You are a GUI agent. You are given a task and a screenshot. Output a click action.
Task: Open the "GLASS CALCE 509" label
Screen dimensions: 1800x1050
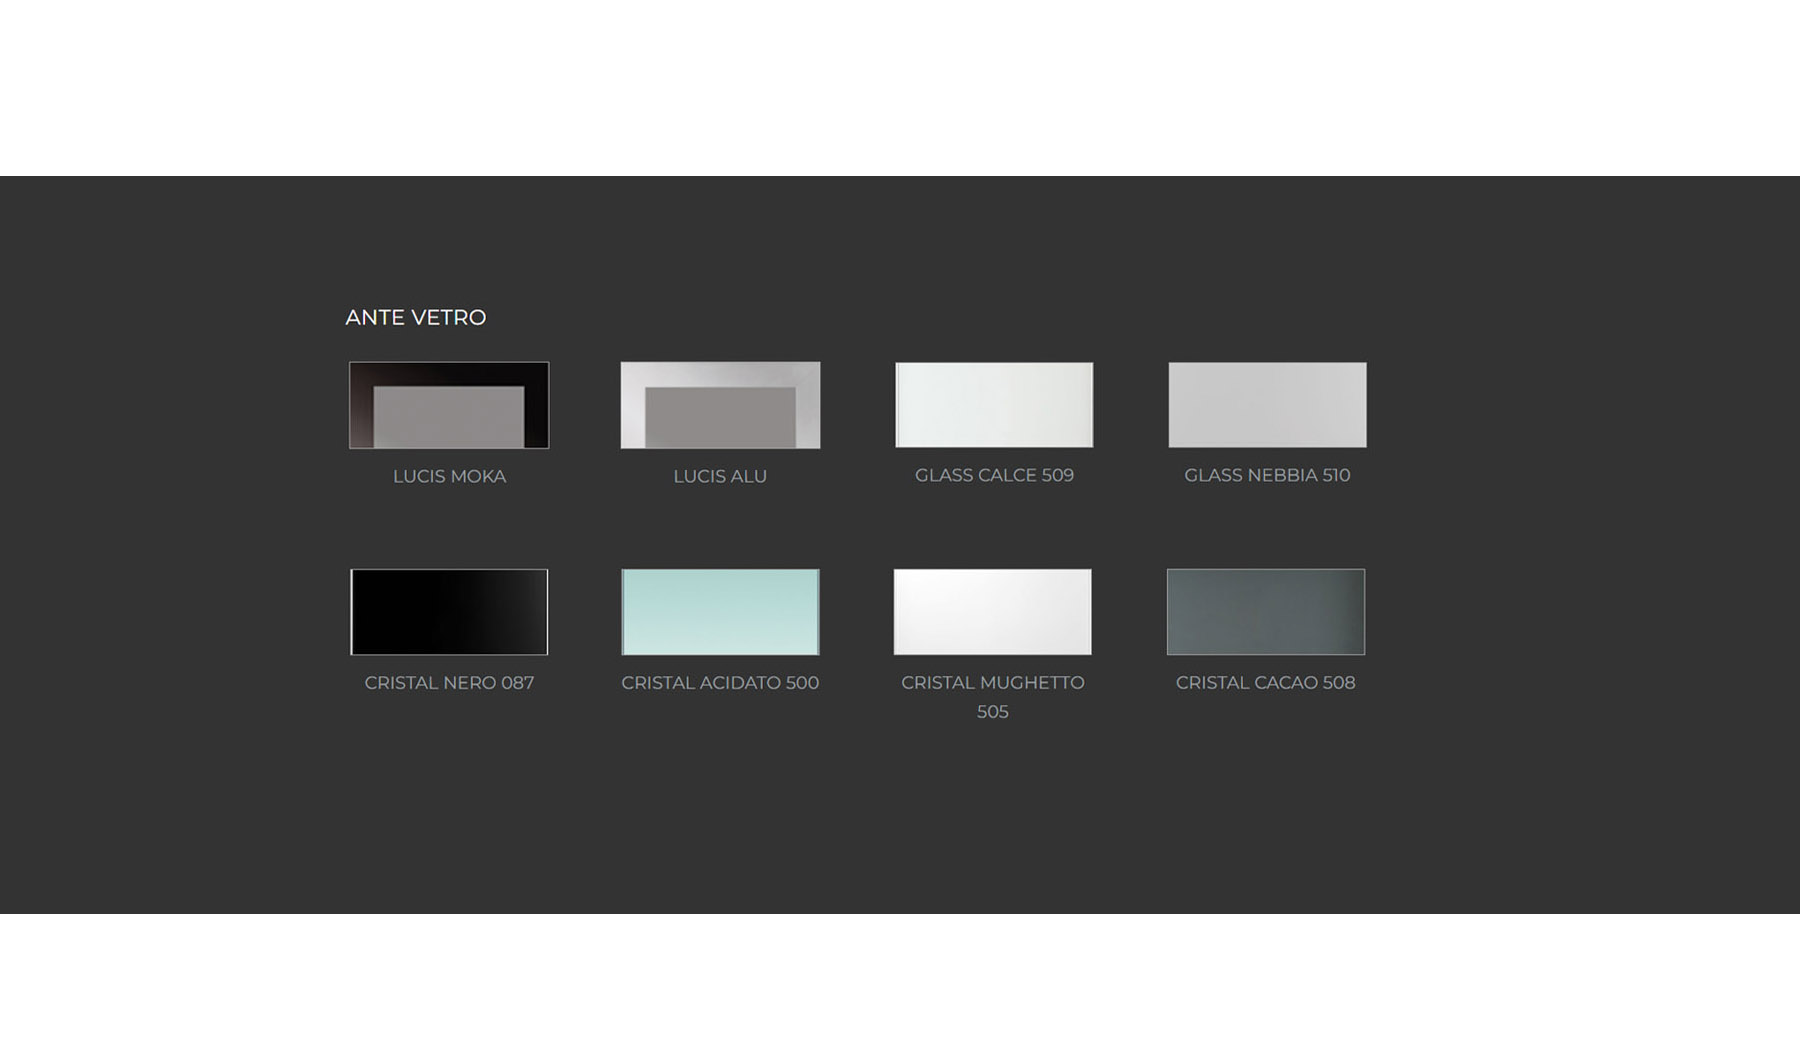coord(994,476)
